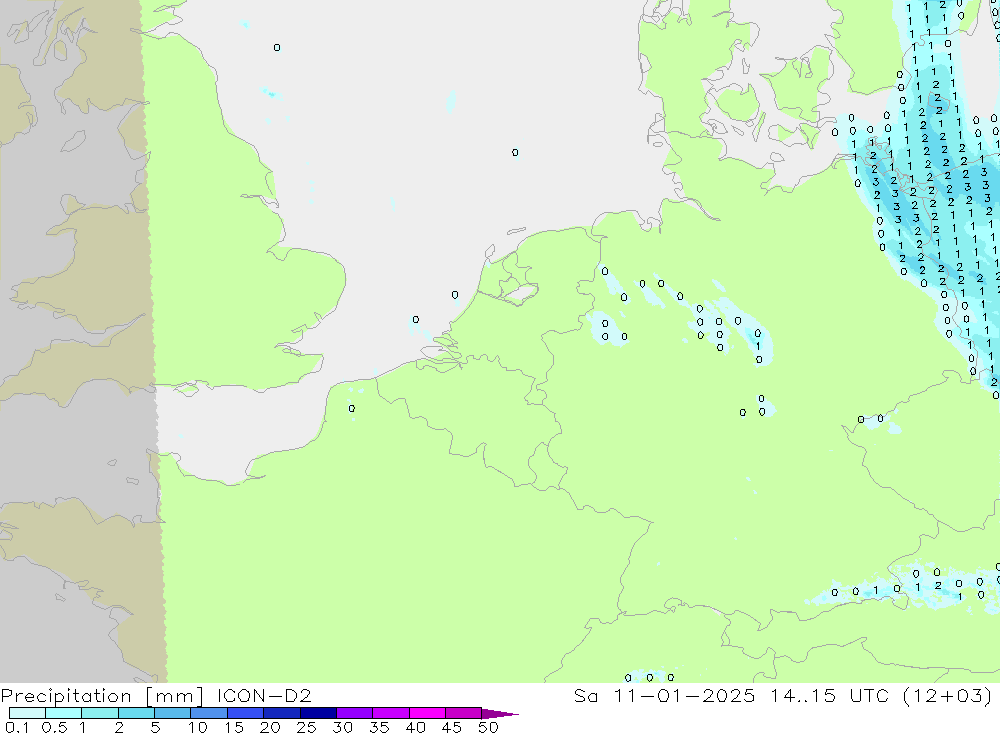Click the '45' legend scale label
Image resolution: width=1000 pixels, height=733 pixels.
[452, 727]
